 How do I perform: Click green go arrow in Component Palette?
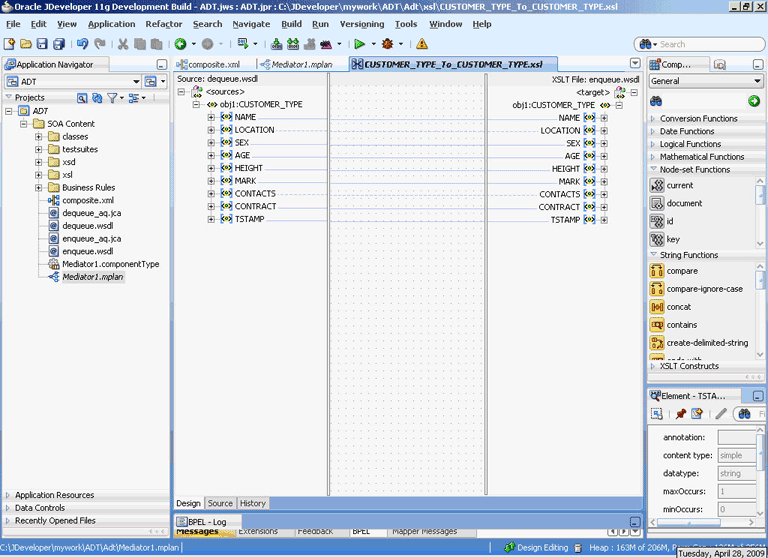point(754,101)
